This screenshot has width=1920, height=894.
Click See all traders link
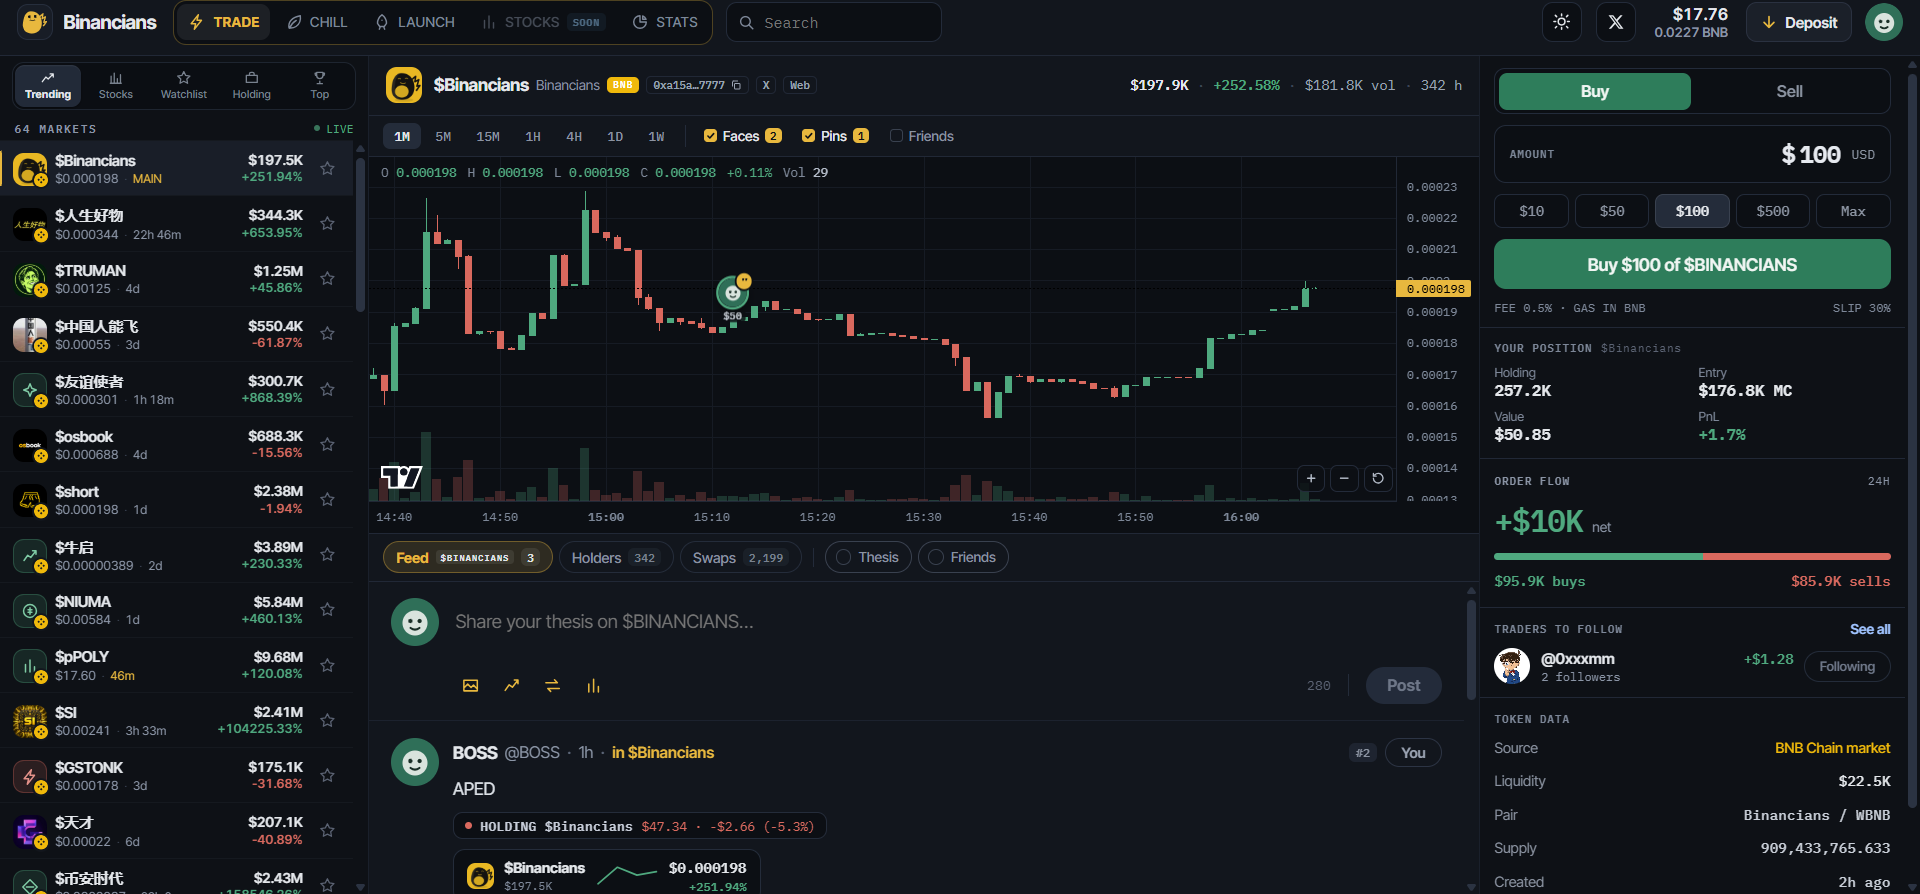click(x=1870, y=629)
